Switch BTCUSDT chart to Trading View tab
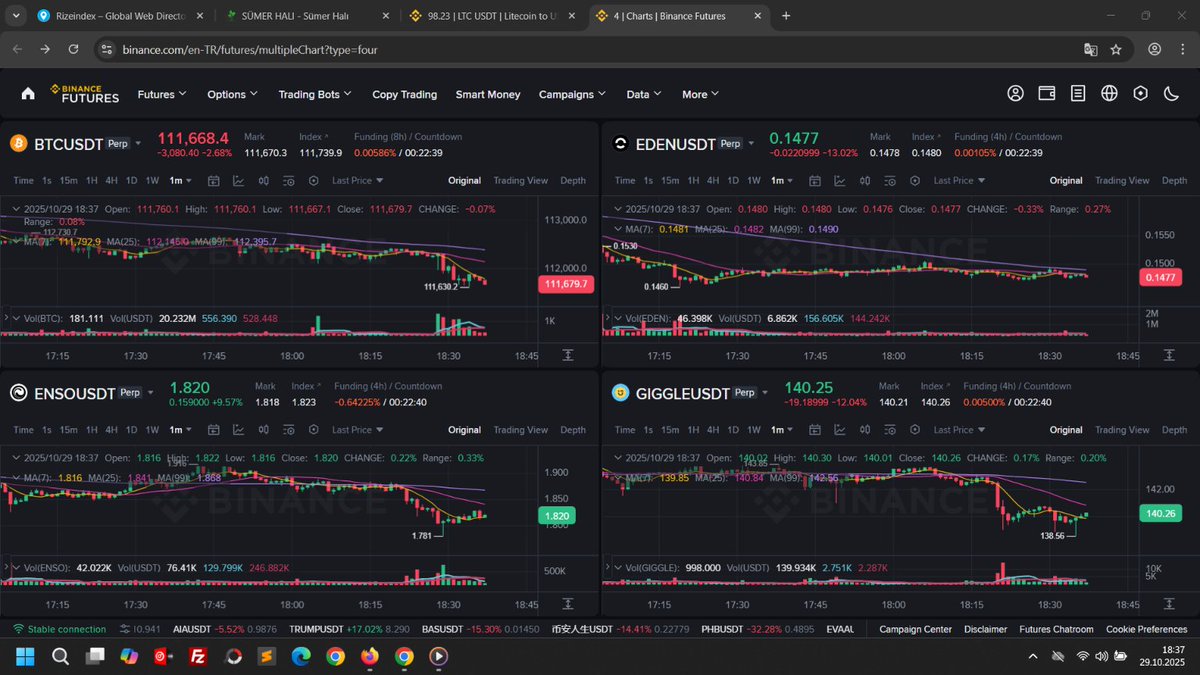Viewport: 1200px width, 675px height. [521, 181]
